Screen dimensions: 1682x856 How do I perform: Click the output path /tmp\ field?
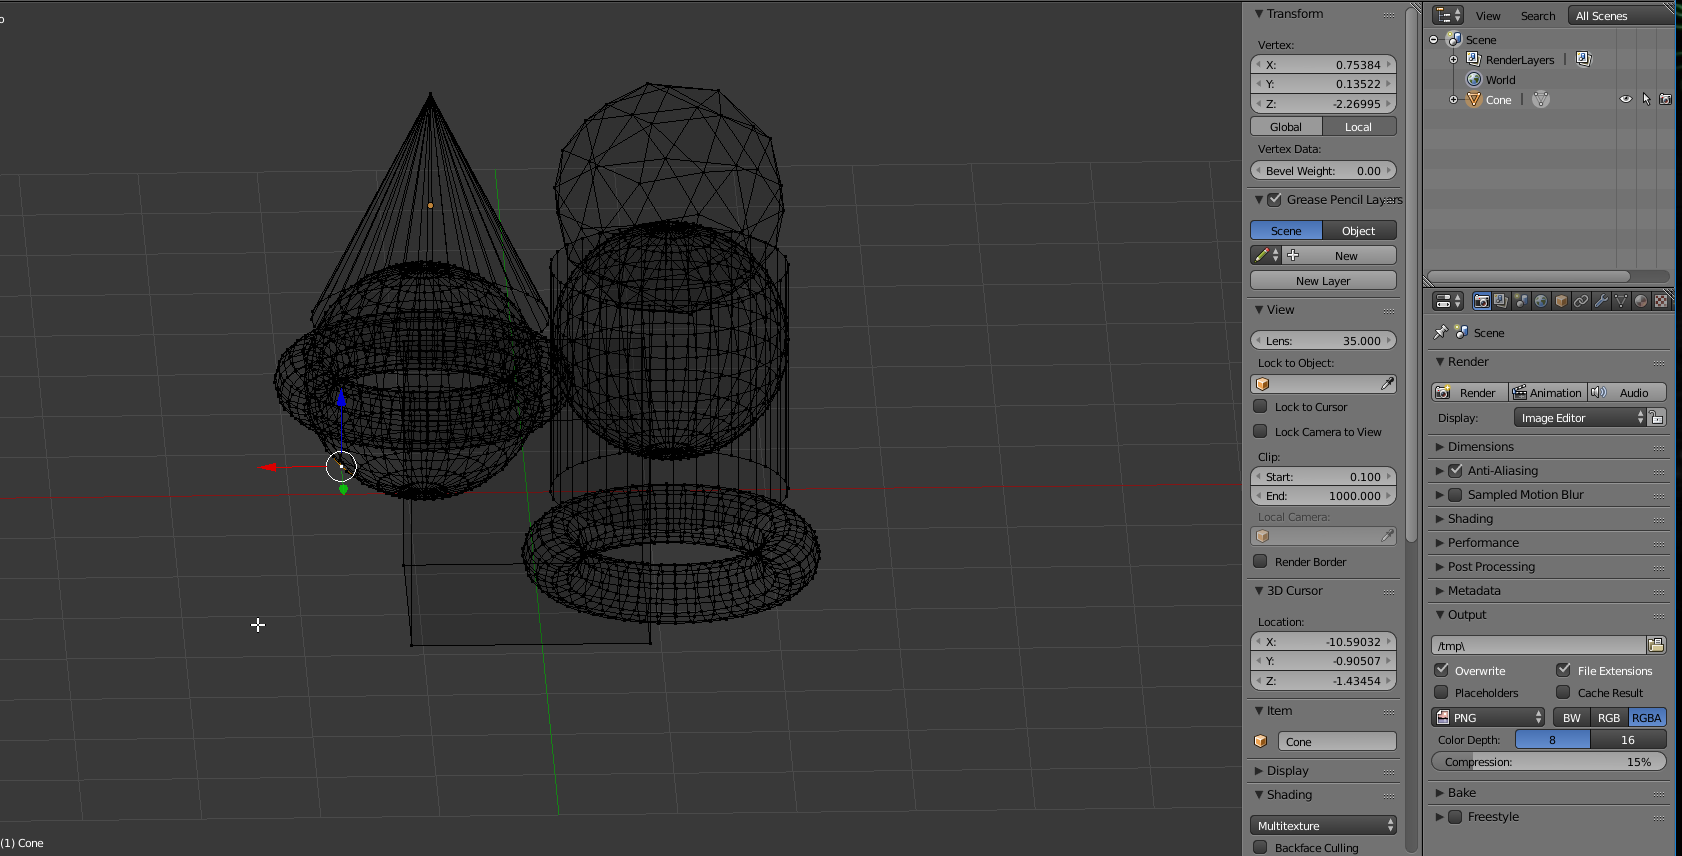[x=1539, y=645]
